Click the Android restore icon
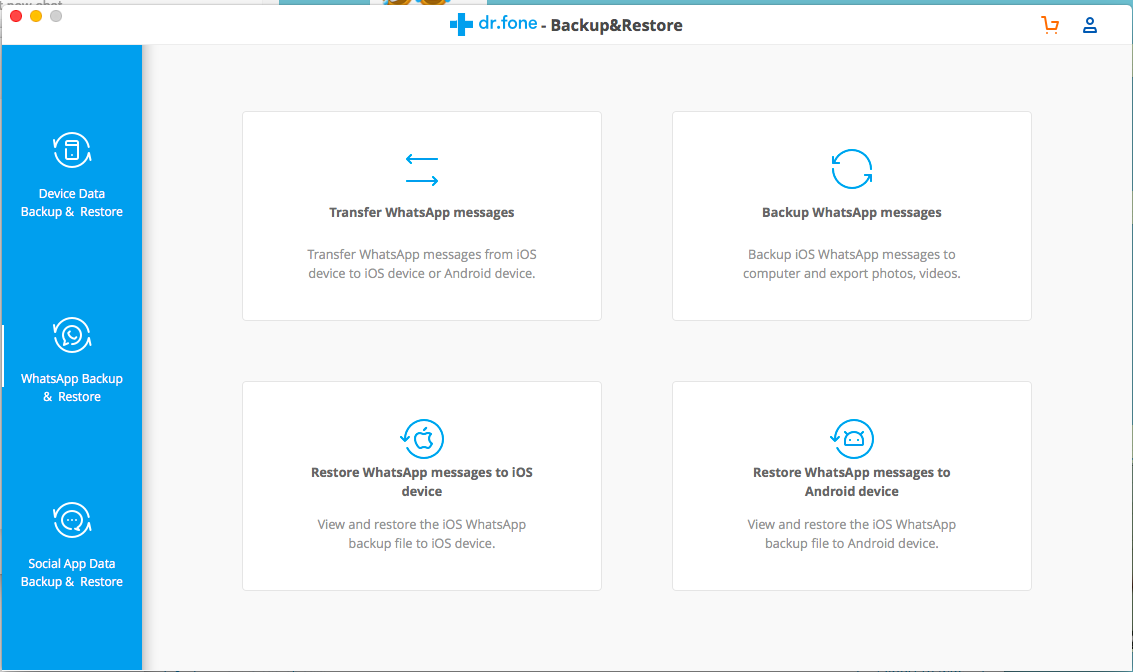 [852, 439]
